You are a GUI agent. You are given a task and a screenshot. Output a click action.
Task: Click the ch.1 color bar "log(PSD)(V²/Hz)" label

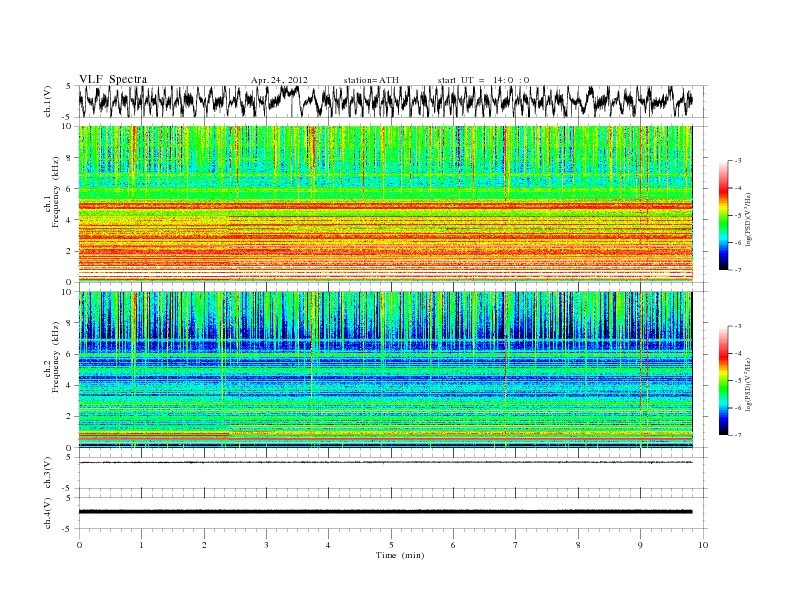(748, 219)
